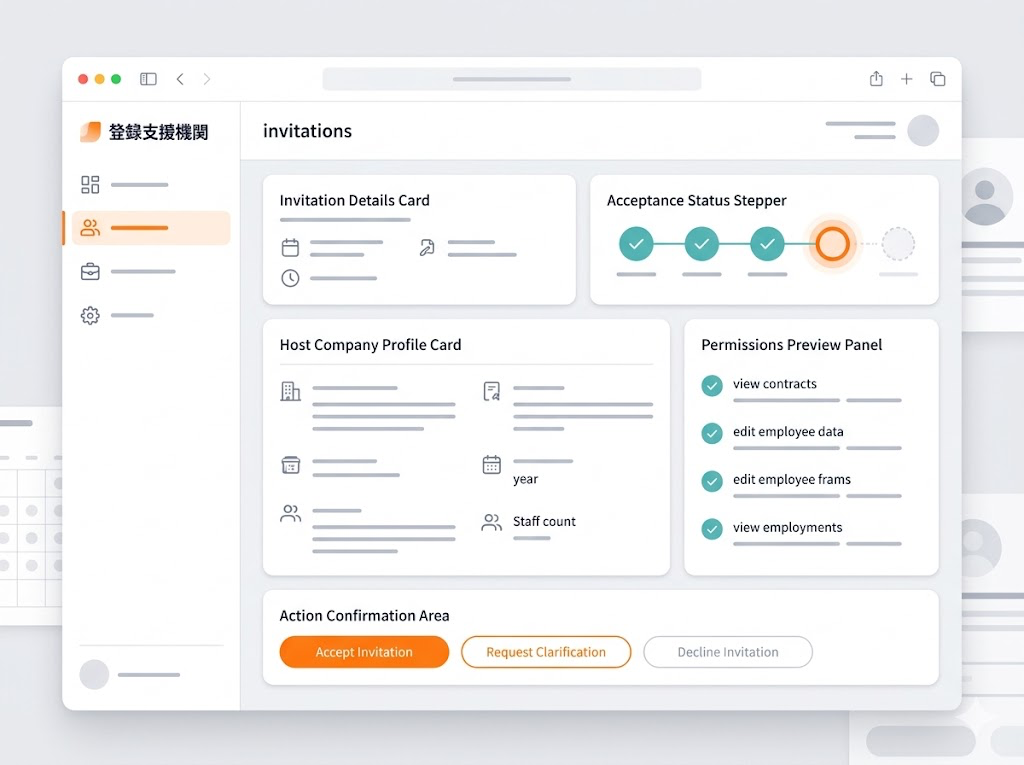Click the invitations page heading

(307, 131)
